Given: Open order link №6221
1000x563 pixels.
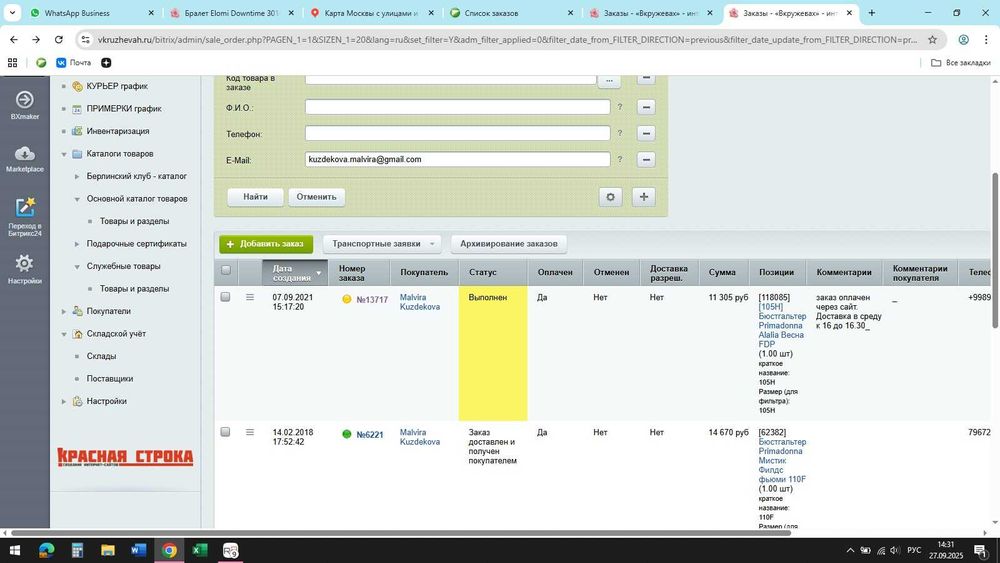Looking at the screenshot, I should click(369, 435).
